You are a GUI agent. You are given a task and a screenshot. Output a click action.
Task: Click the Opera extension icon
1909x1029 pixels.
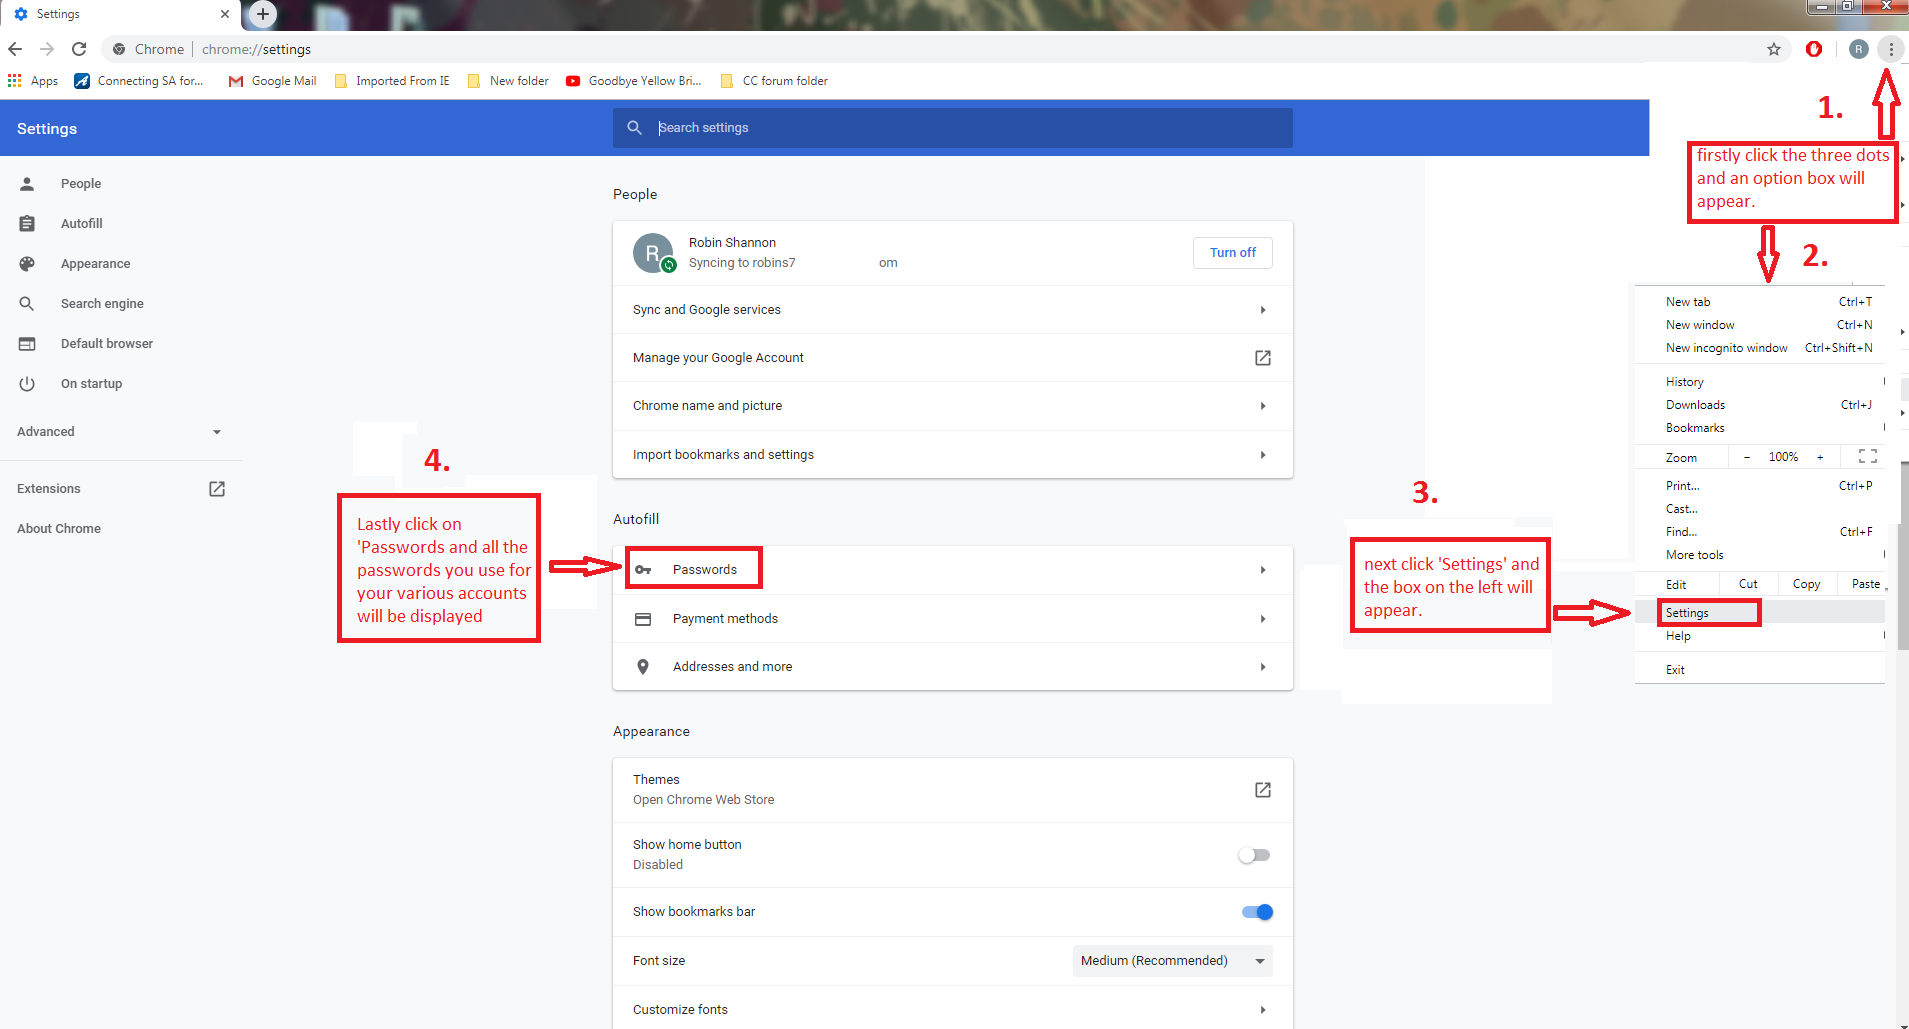(1813, 49)
